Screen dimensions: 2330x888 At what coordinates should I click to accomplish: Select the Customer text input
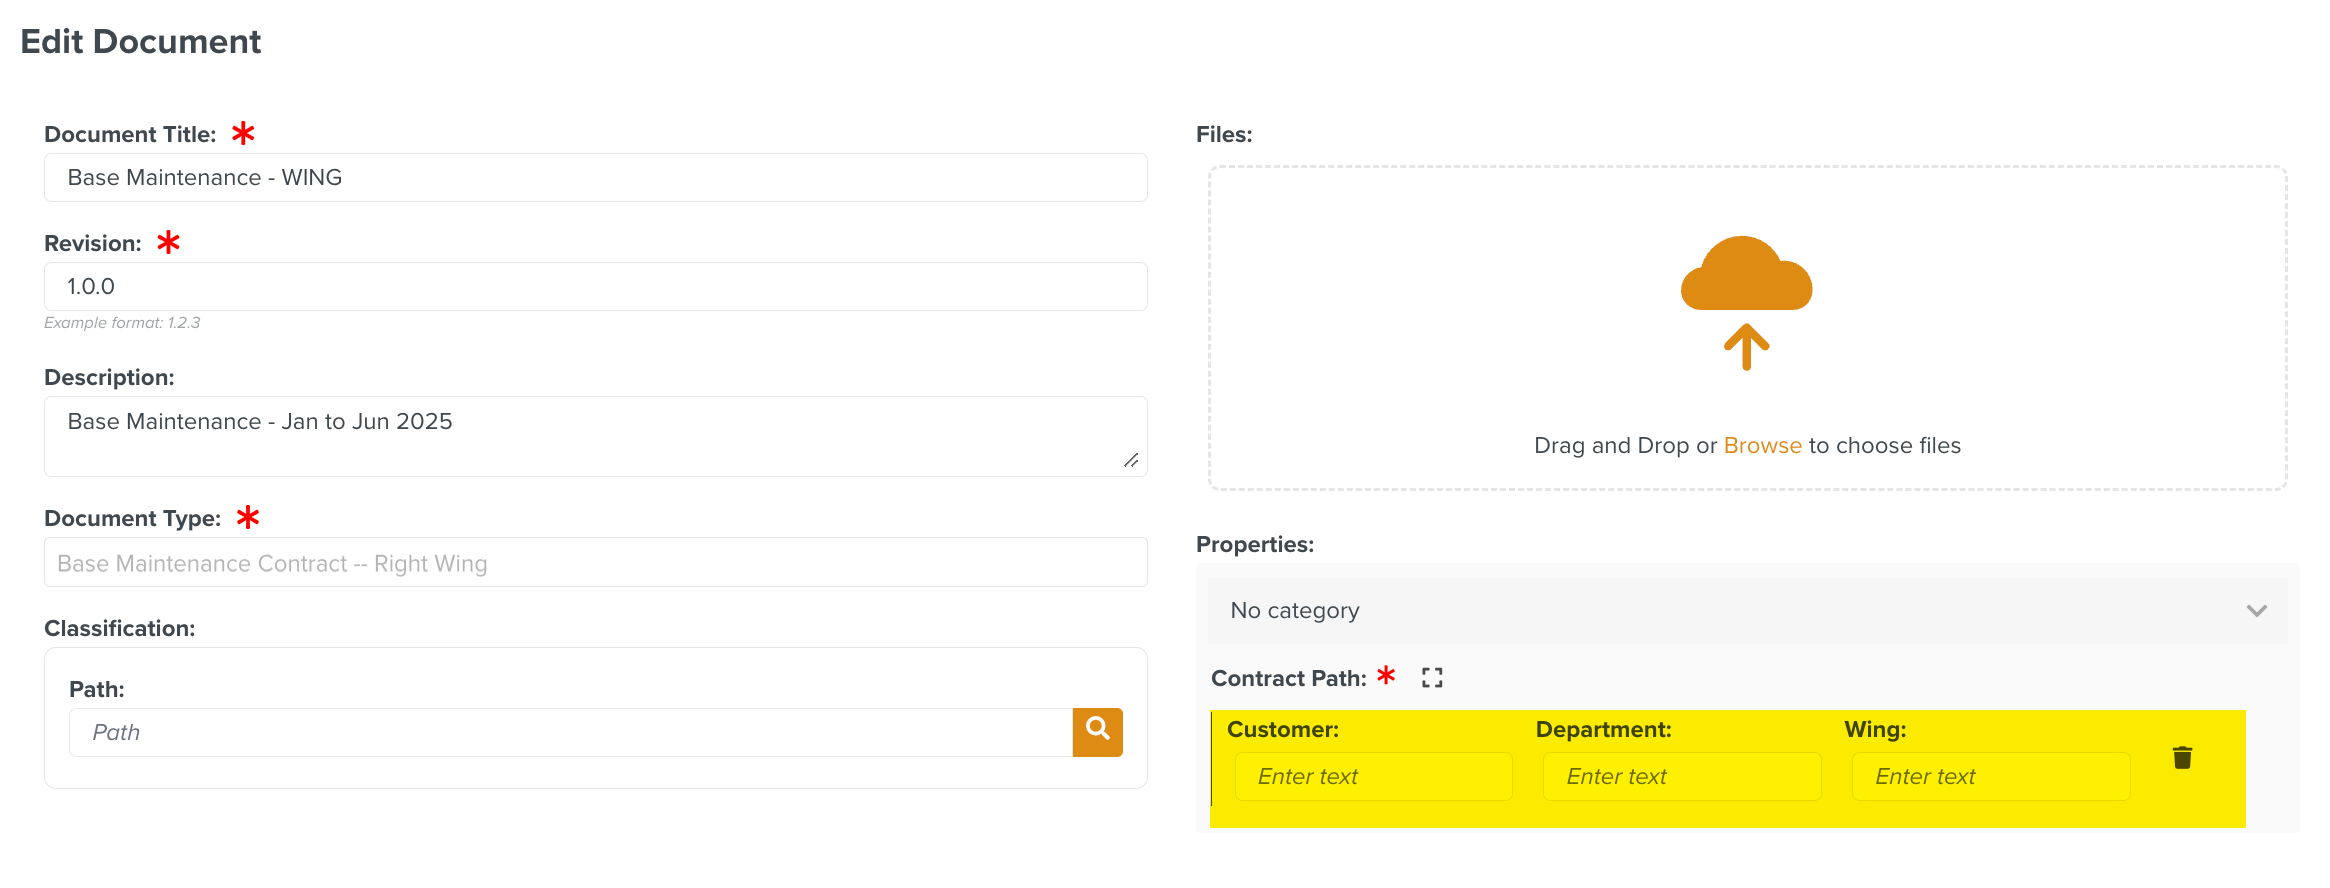coord(1373,777)
